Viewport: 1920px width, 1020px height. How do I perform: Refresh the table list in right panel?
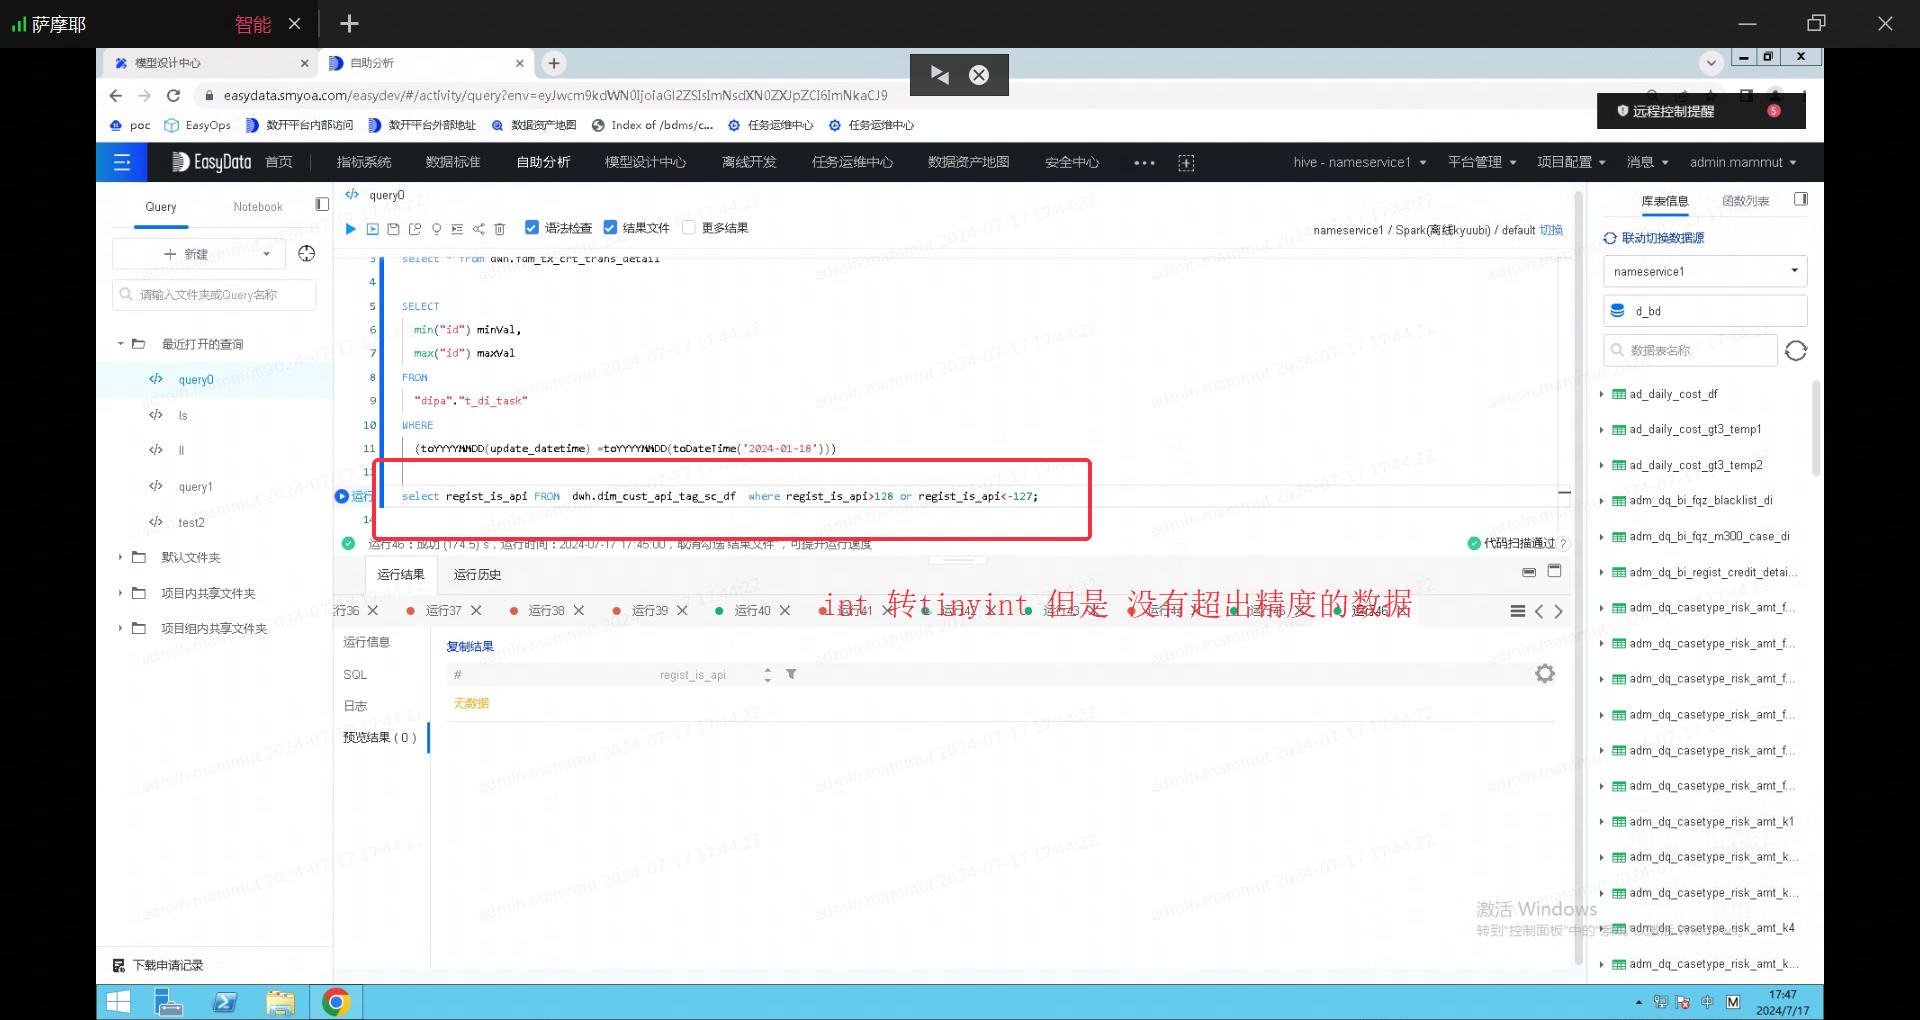[x=1796, y=351]
